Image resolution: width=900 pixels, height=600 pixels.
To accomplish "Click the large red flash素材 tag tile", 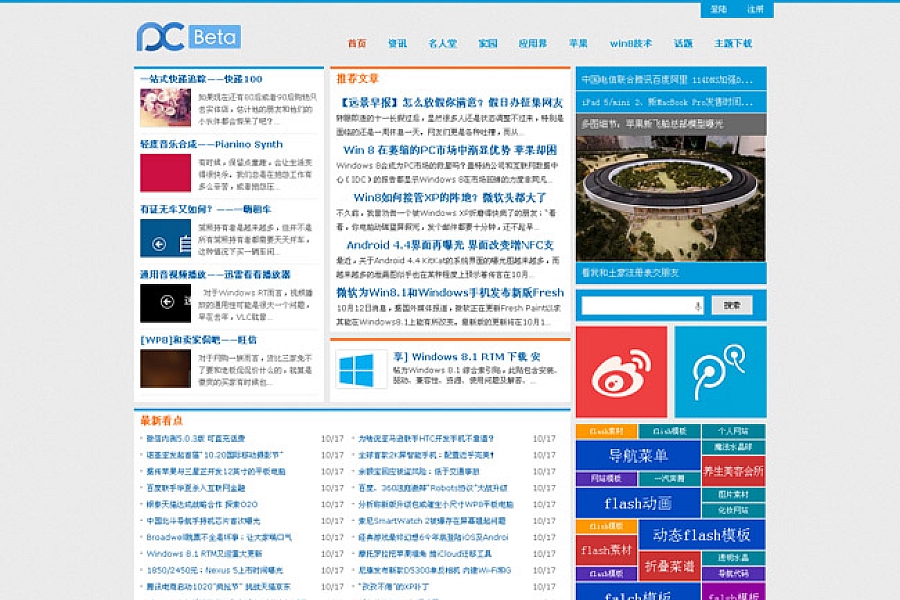I will pyautogui.click(x=606, y=551).
